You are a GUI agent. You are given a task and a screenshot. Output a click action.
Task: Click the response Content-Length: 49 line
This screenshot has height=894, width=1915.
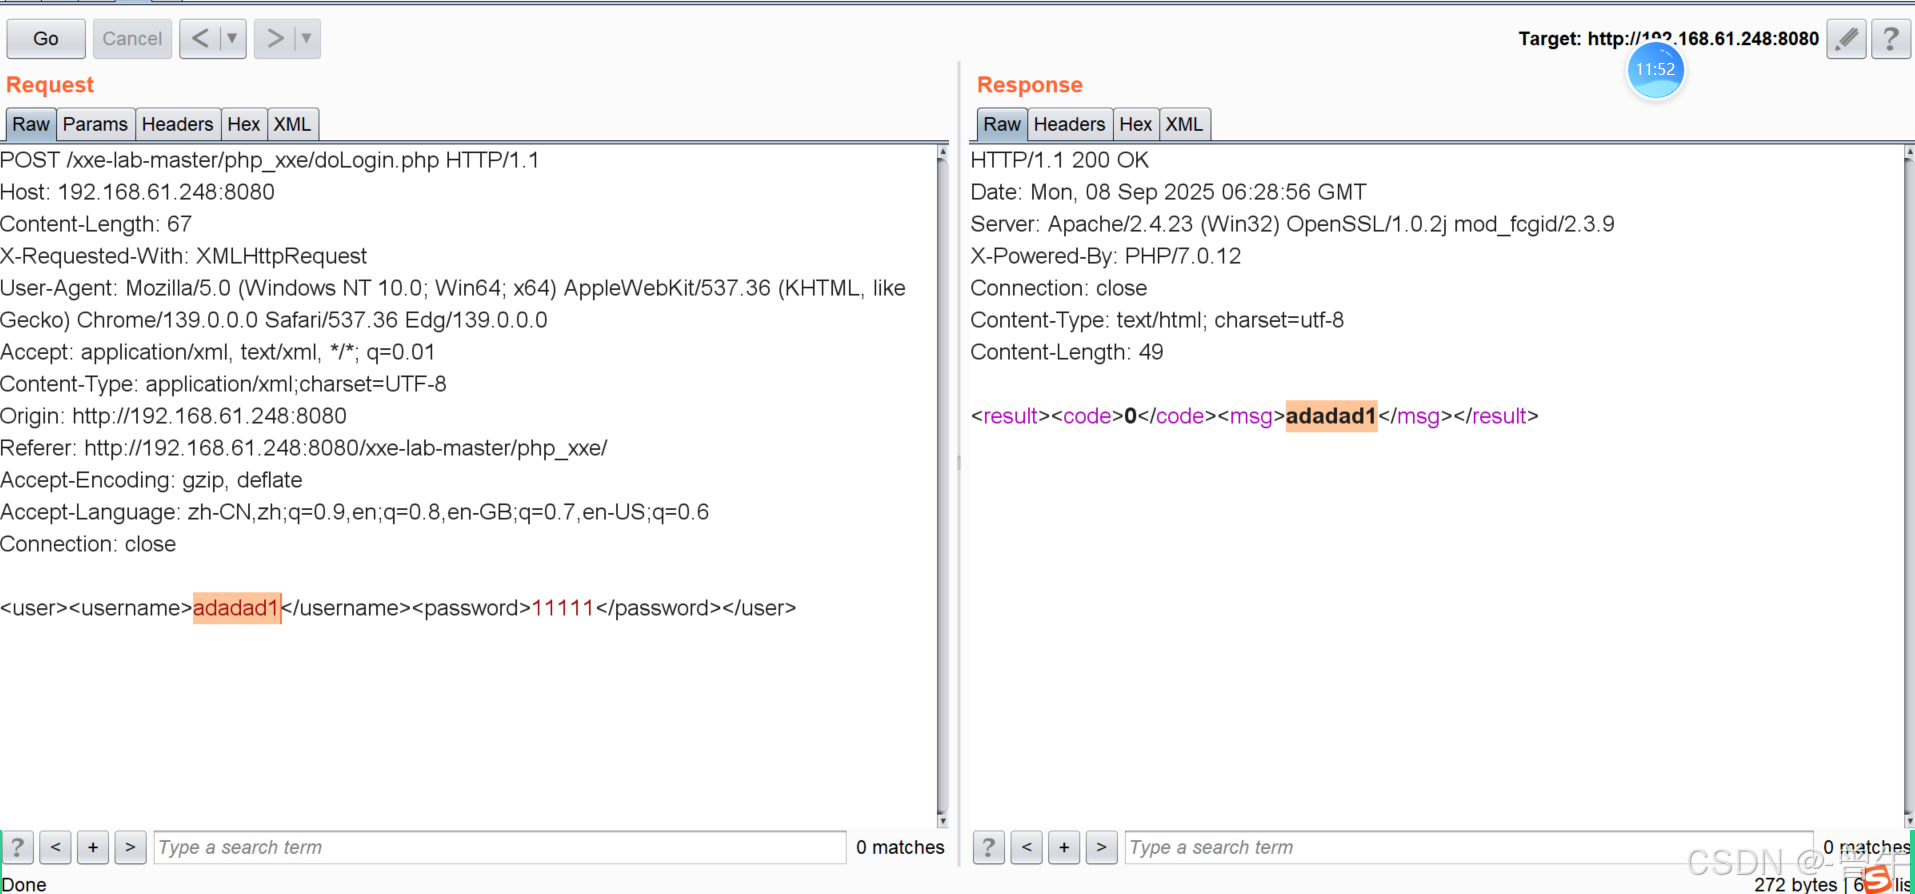[1067, 352]
